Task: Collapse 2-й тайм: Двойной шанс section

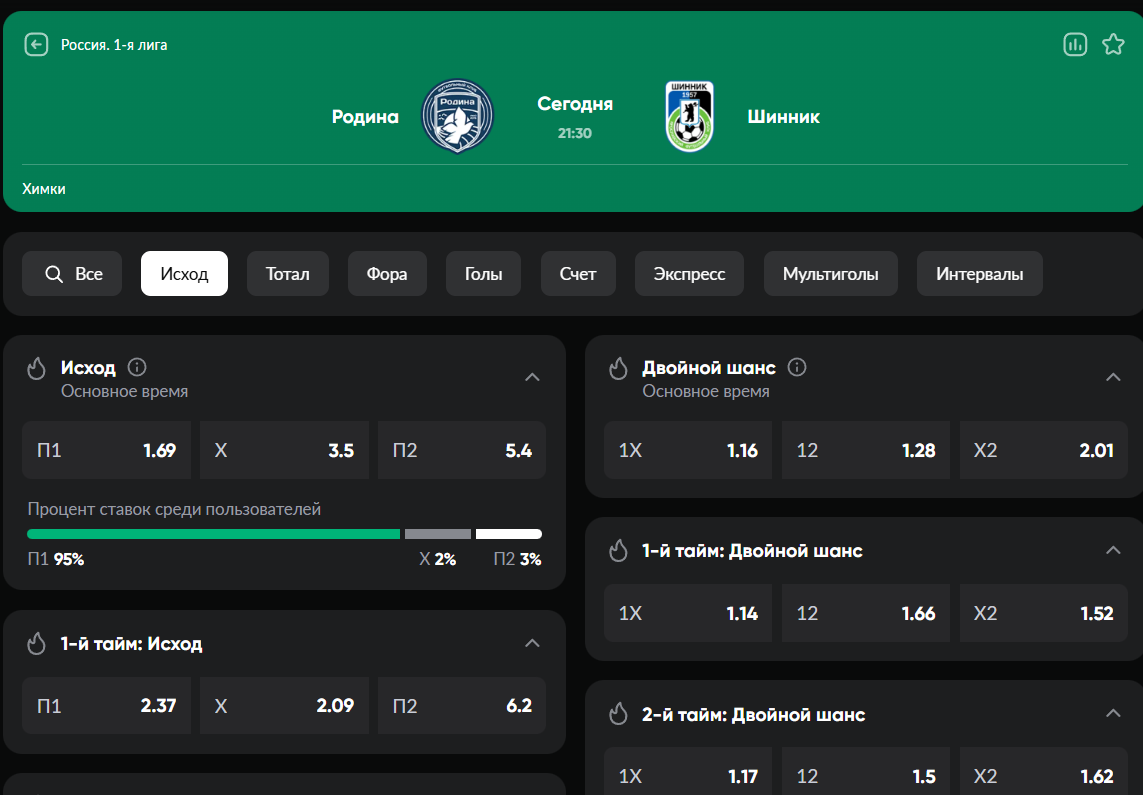Action: pyautogui.click(x=1113, y=714)
